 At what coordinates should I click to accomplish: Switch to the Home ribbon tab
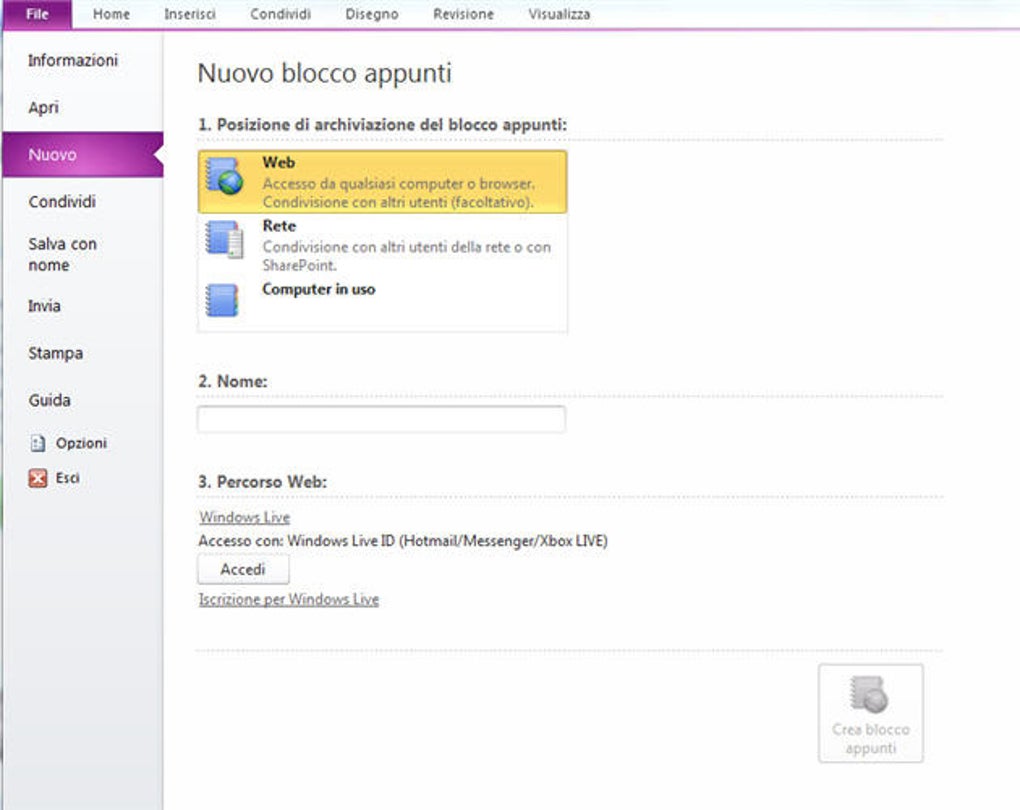click(111, 14)
